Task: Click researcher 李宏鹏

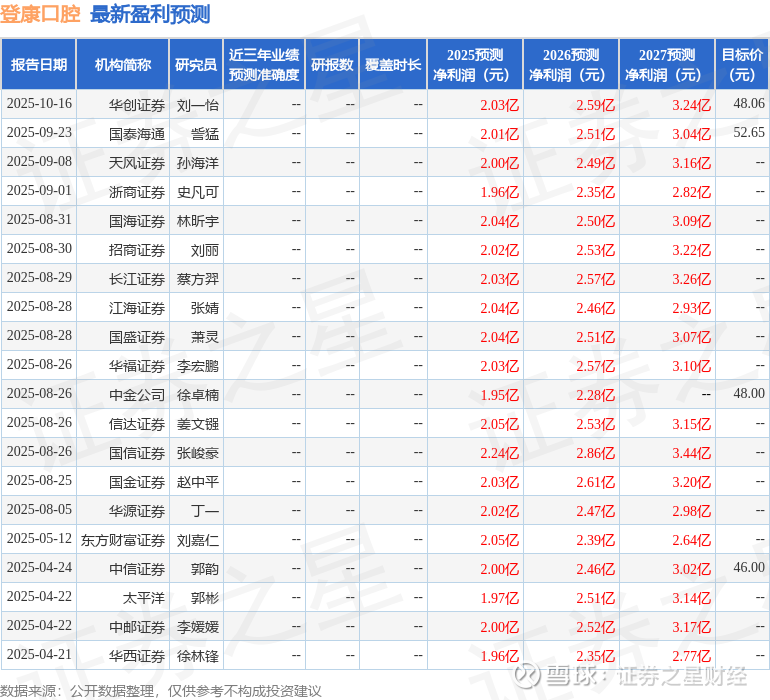Action: click(197, 366)
